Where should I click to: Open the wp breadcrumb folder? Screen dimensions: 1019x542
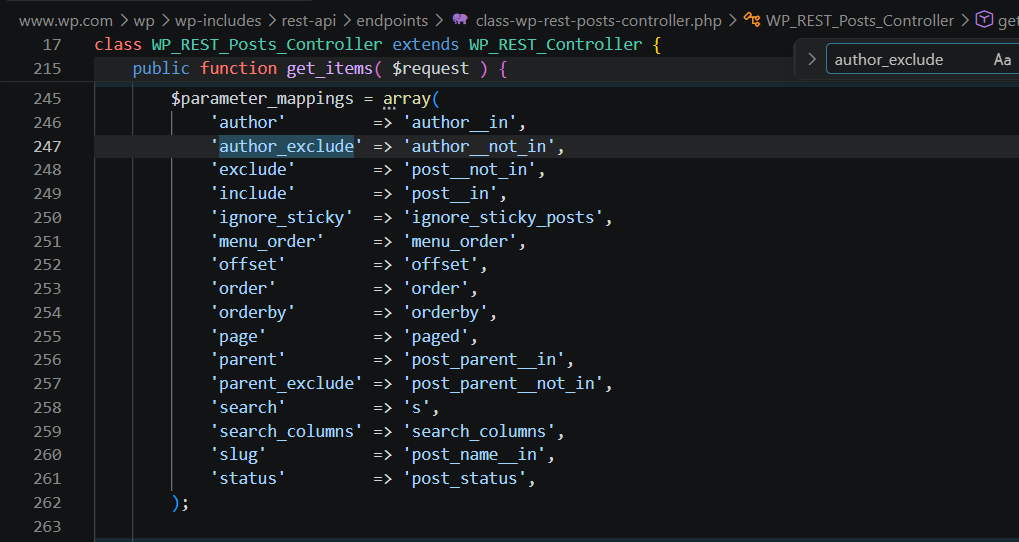(144, 21)
